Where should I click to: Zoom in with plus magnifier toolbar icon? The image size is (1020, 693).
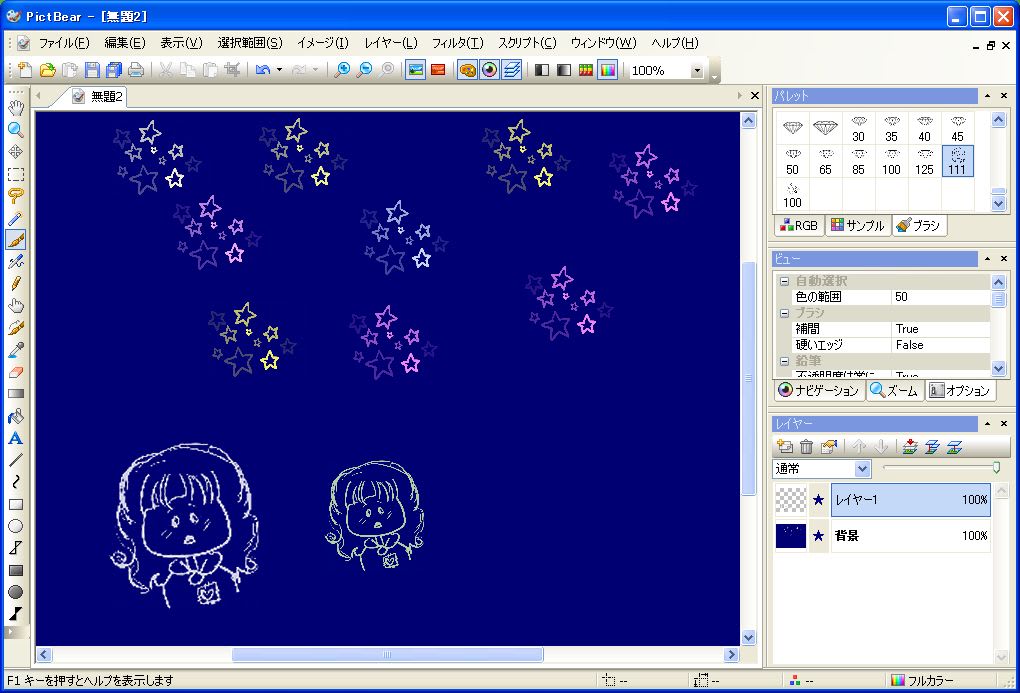pos(342,70)
